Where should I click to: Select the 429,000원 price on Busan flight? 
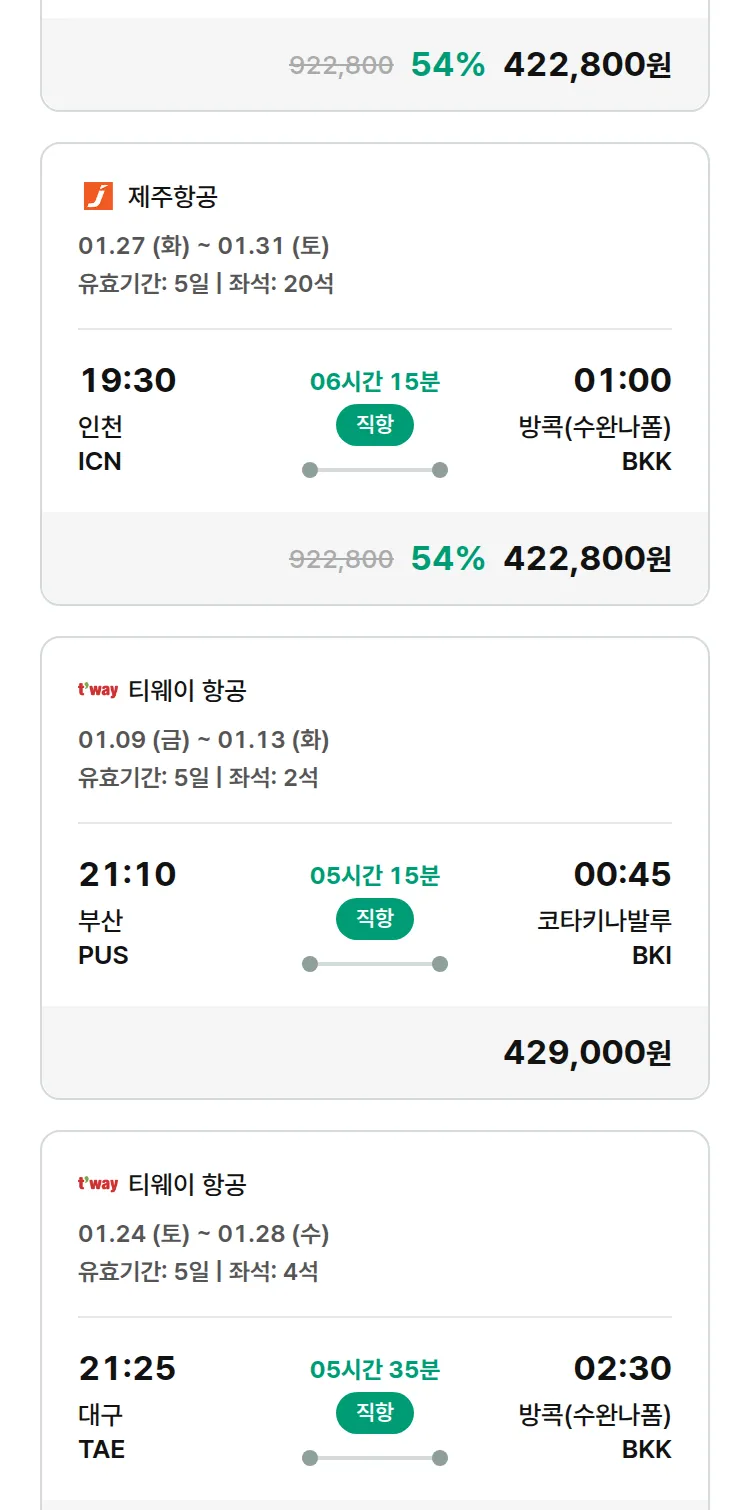587,1052
